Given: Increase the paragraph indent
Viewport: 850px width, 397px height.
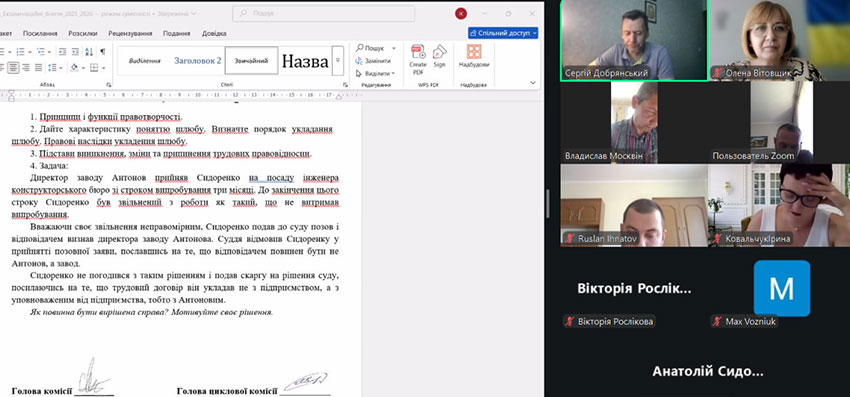Looking at the screenshot, I should tap(75, 52).
